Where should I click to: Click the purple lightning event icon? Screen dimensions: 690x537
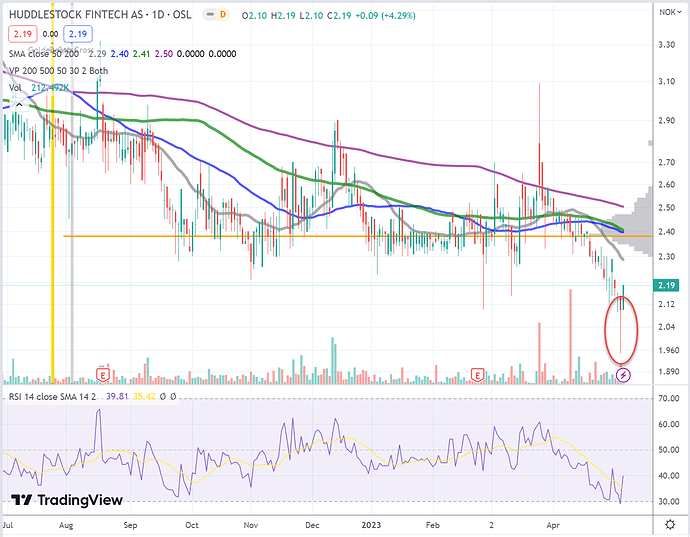pos(623,375)
